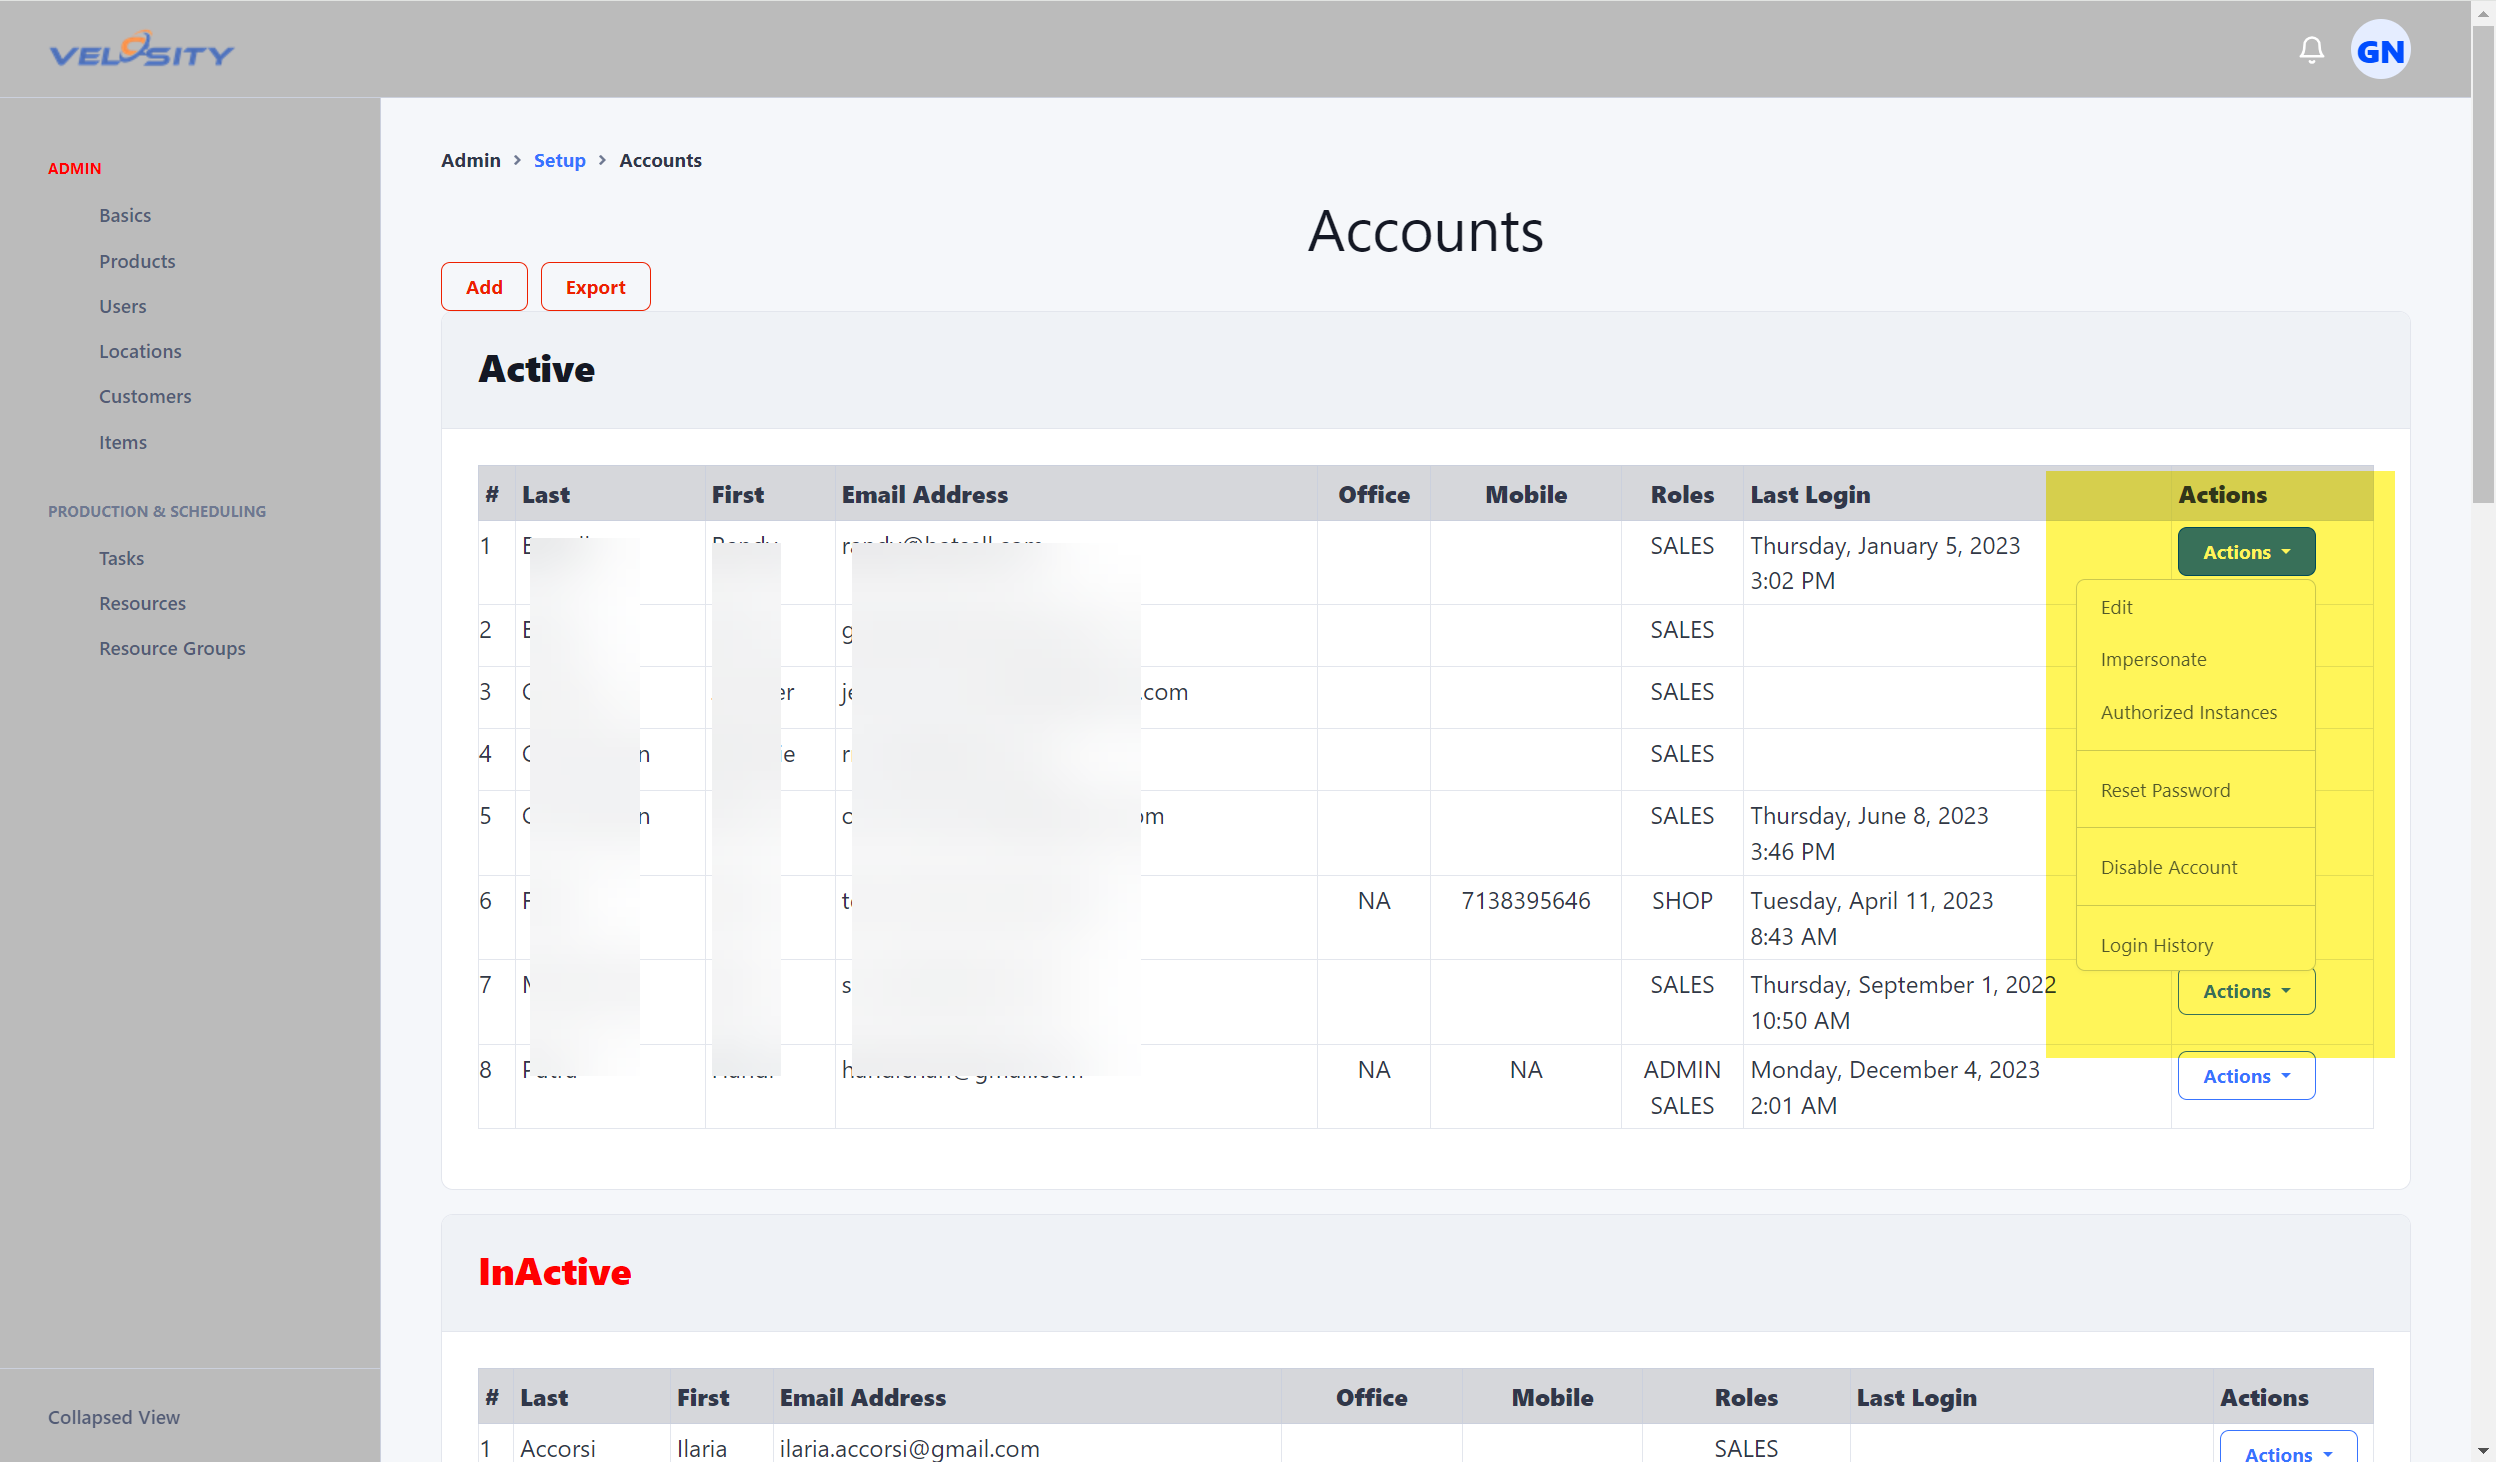Go to Locations in the sidebar
The height and width of the screenshot is (1462, 2496).
pos(140,351)
